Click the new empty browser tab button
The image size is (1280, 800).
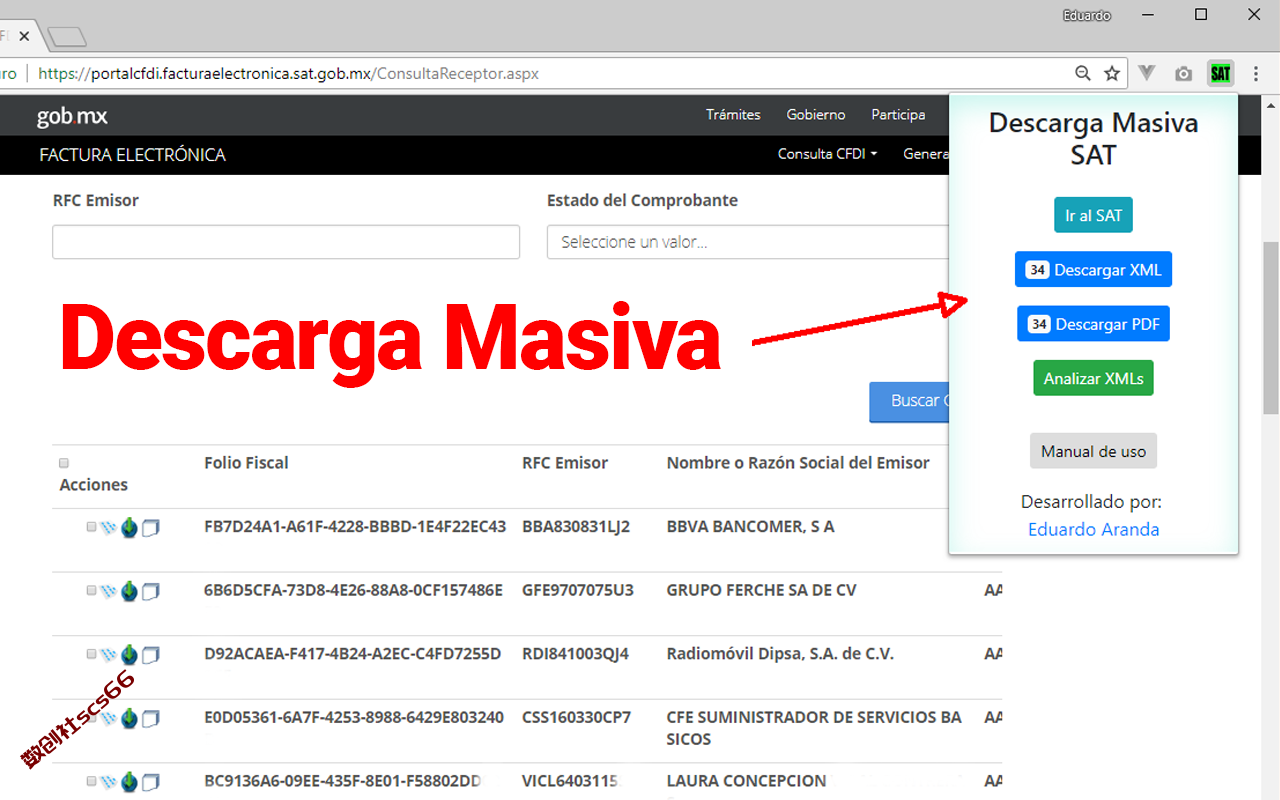pos(66,38)
